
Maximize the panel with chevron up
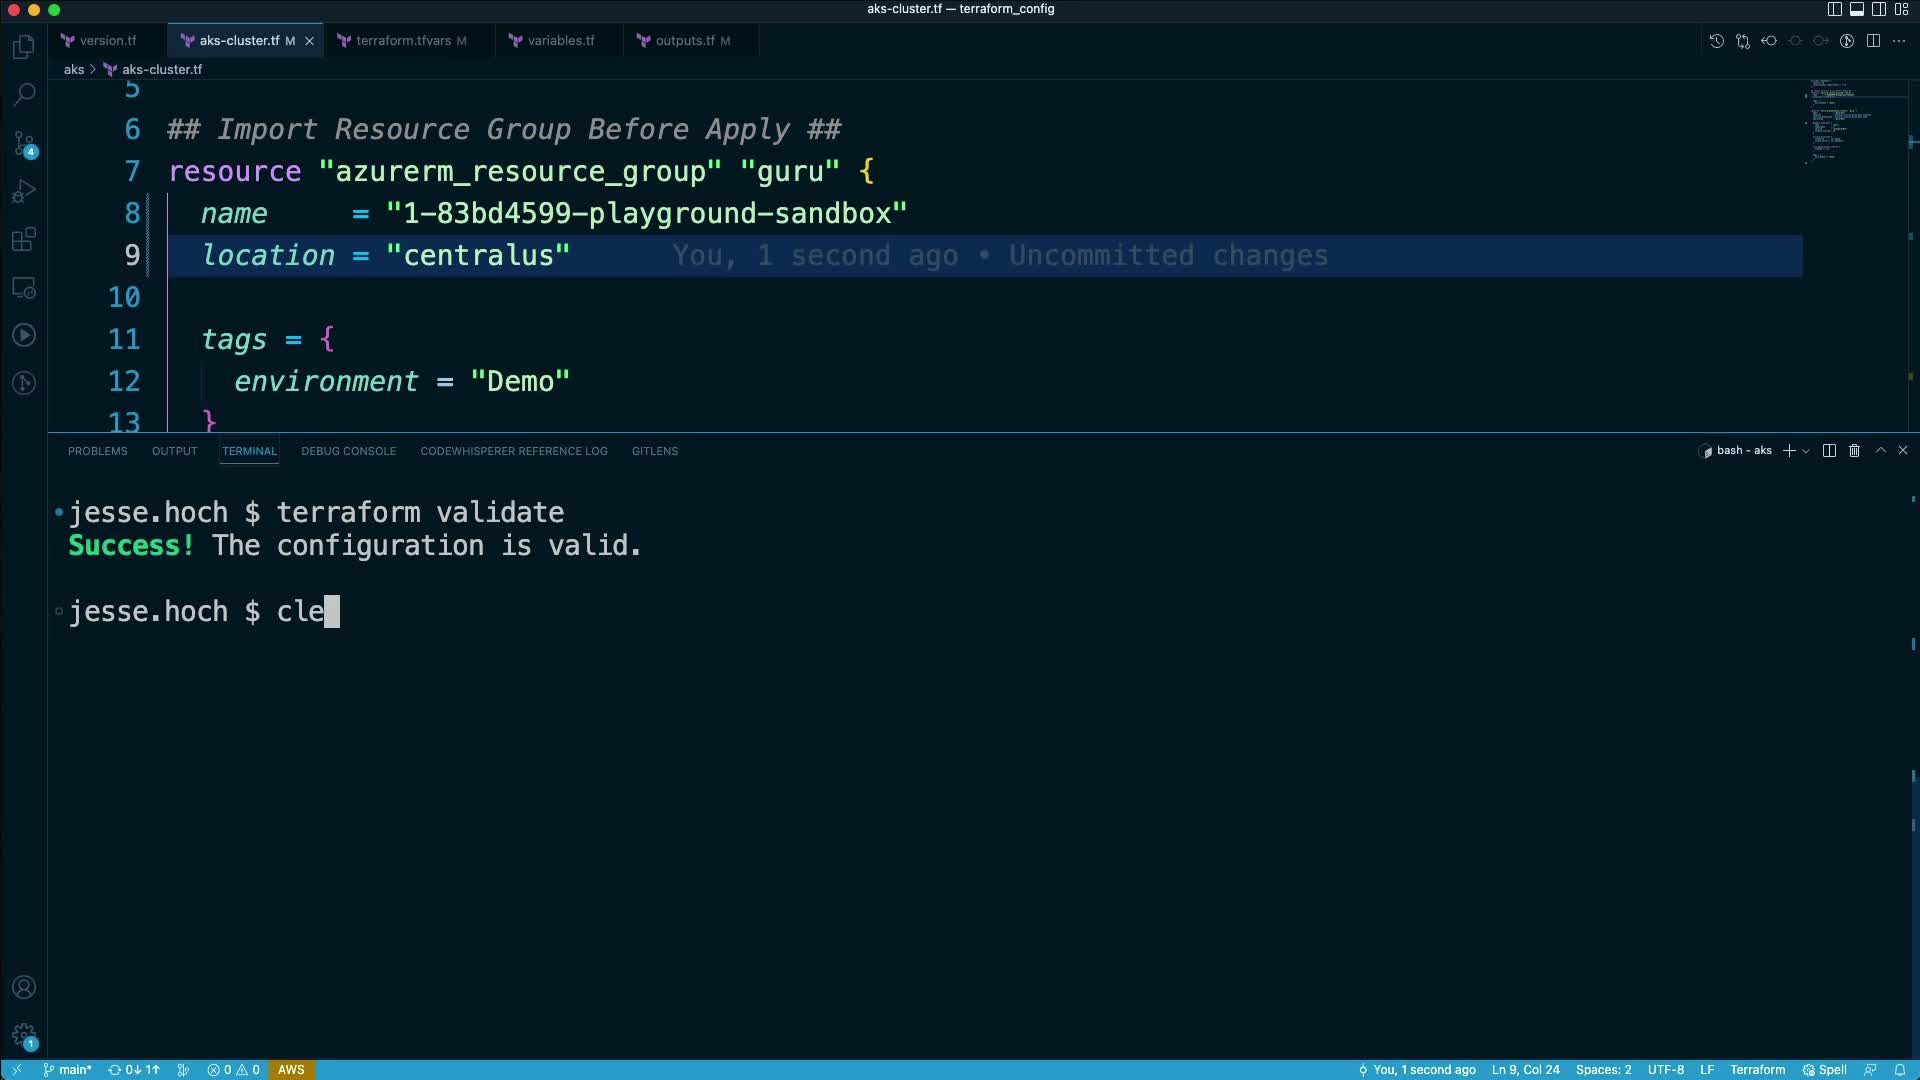[x=1880, y=451]
